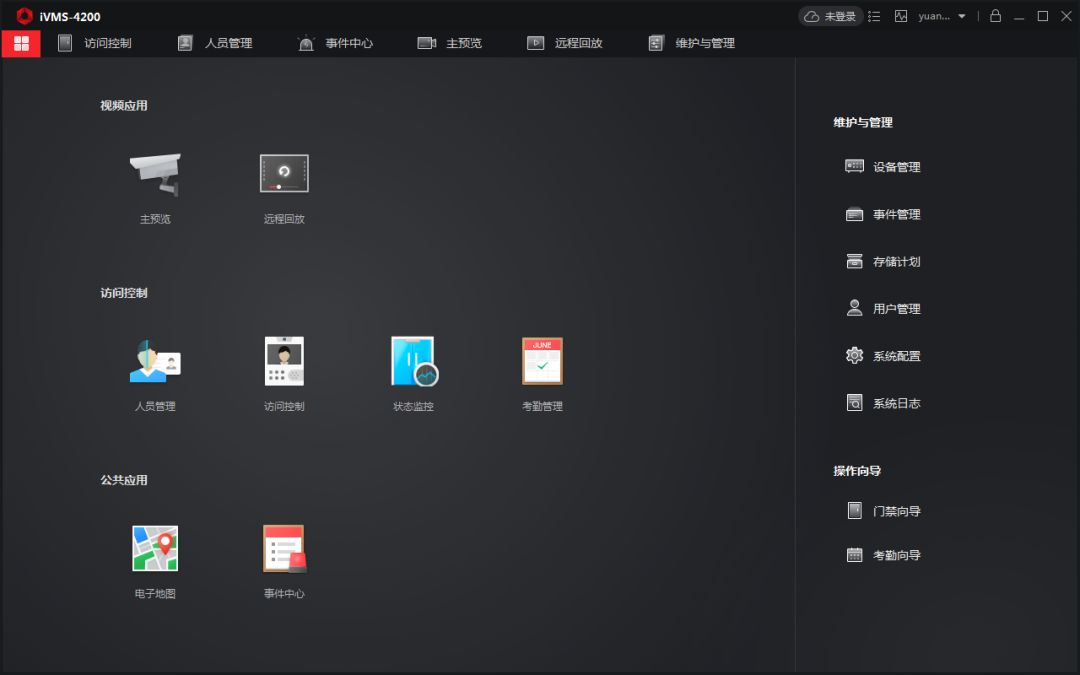
Task: Start the 门禁向导 wizard
Action: point(883,511)
